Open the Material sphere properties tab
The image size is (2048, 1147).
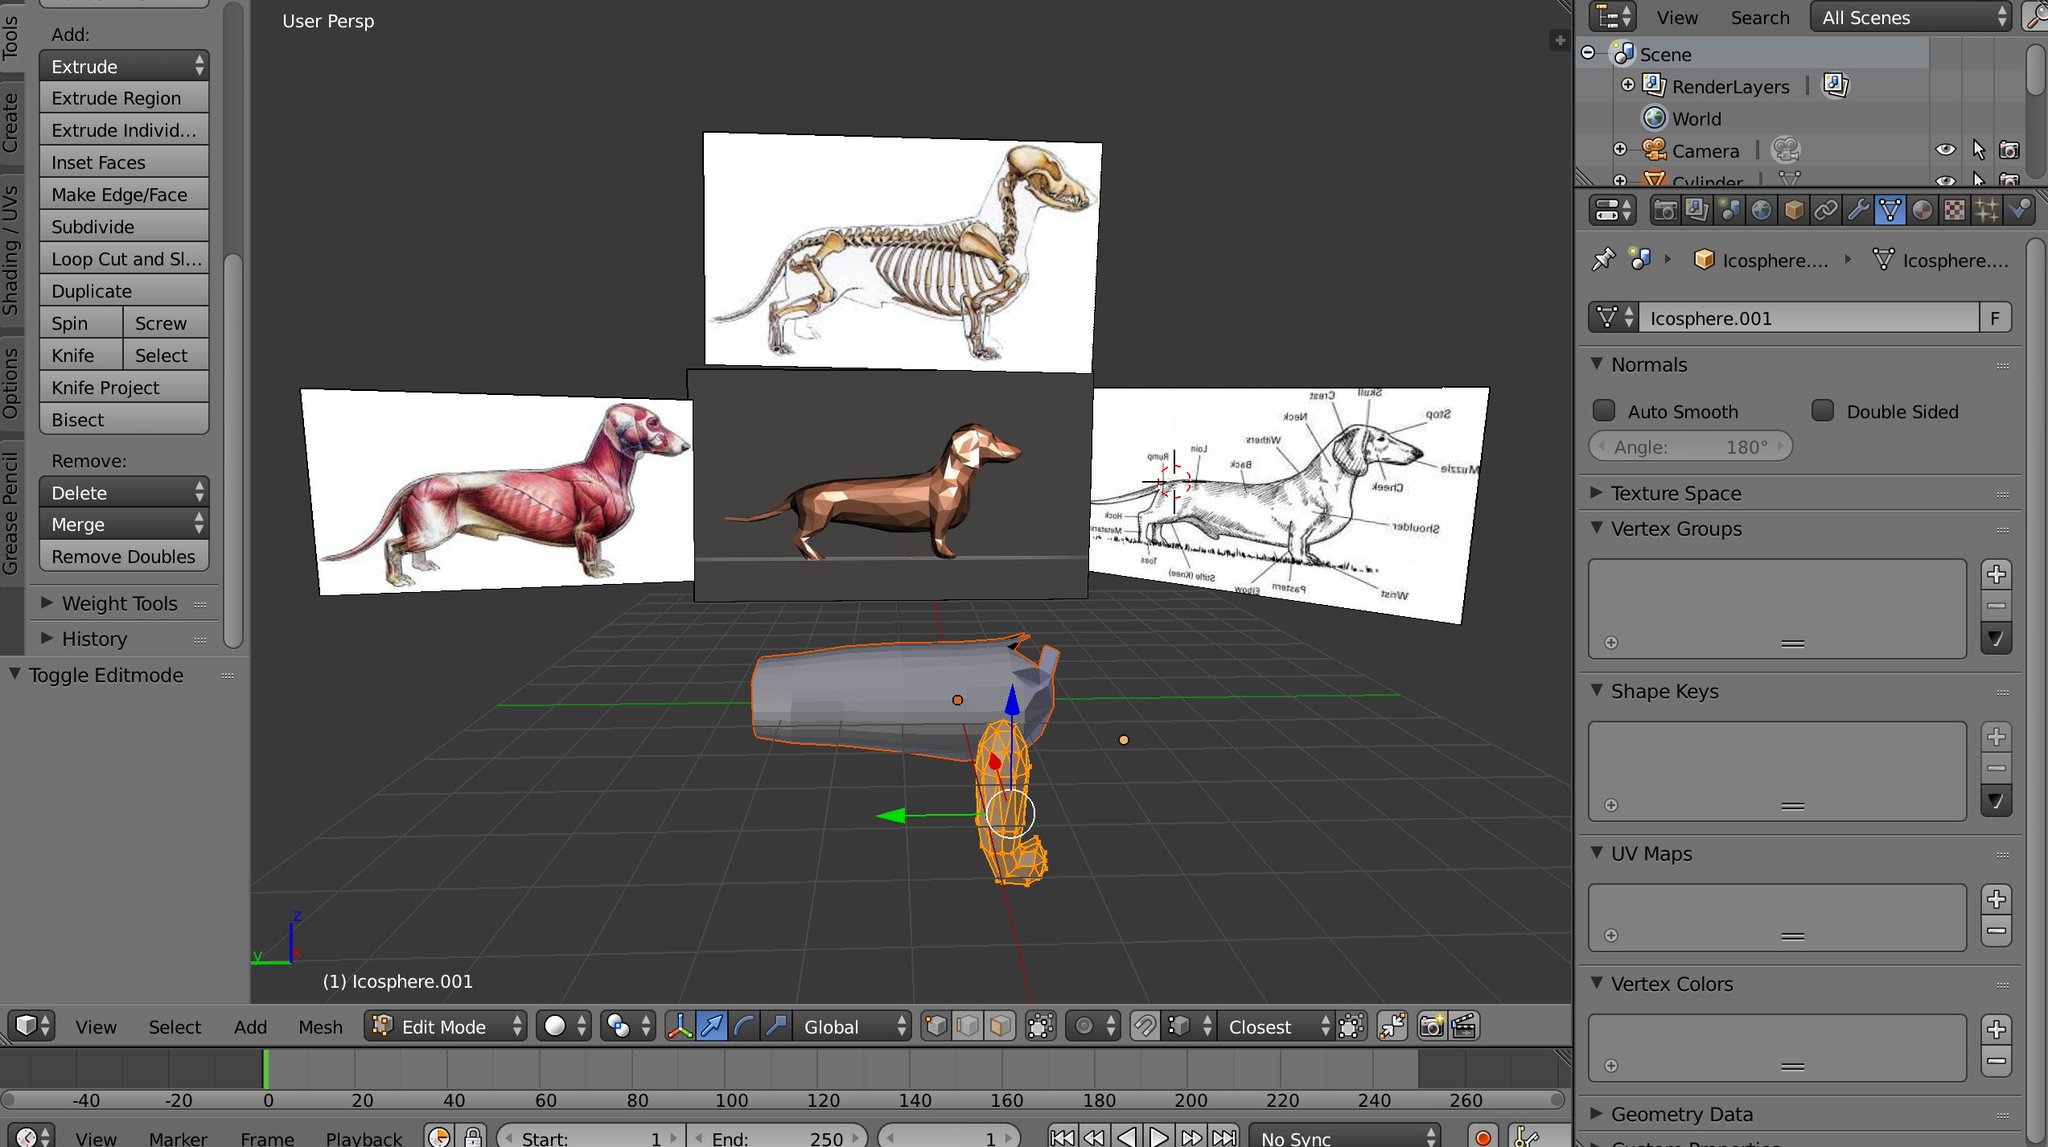(1921, 210)
